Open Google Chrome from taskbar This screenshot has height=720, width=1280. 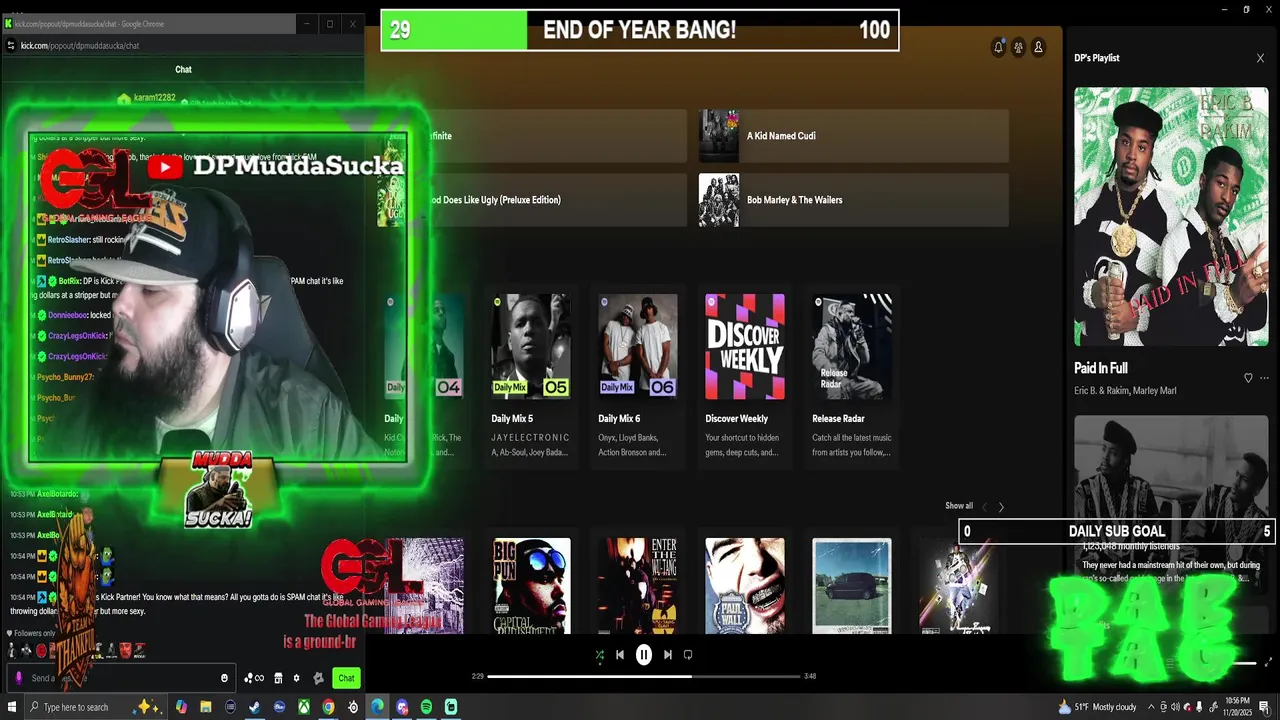pos(328,707)
